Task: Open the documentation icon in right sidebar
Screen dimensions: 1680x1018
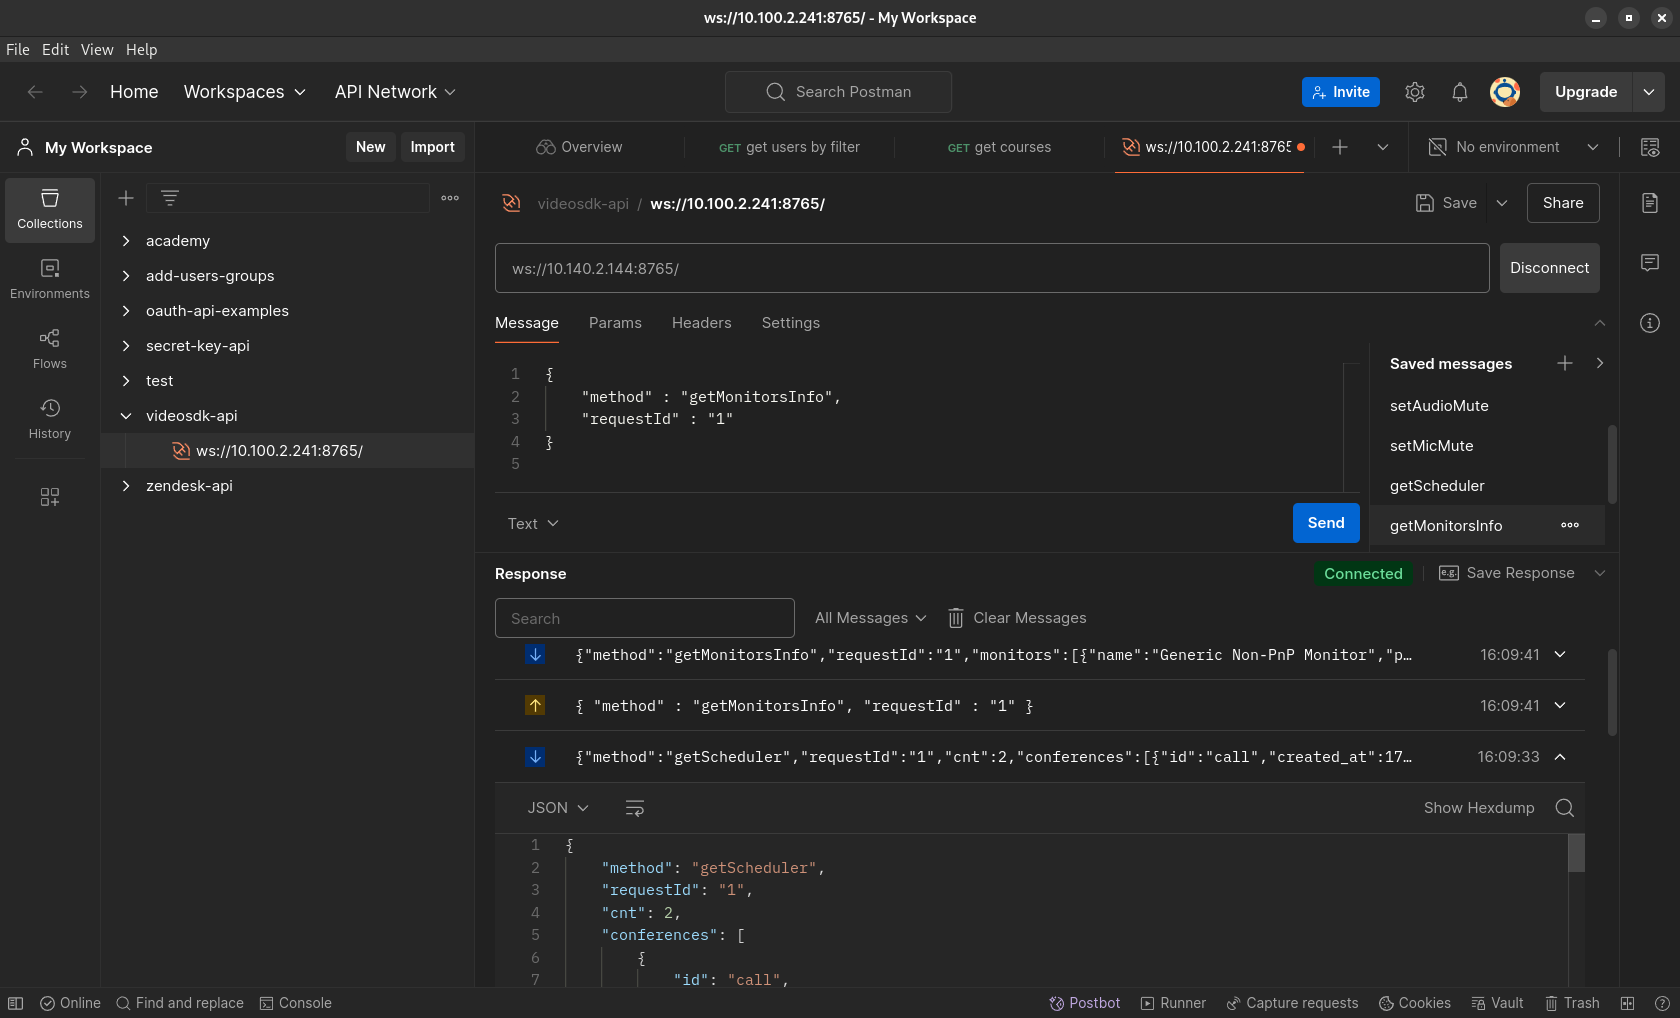Action: pos(1650,203)
